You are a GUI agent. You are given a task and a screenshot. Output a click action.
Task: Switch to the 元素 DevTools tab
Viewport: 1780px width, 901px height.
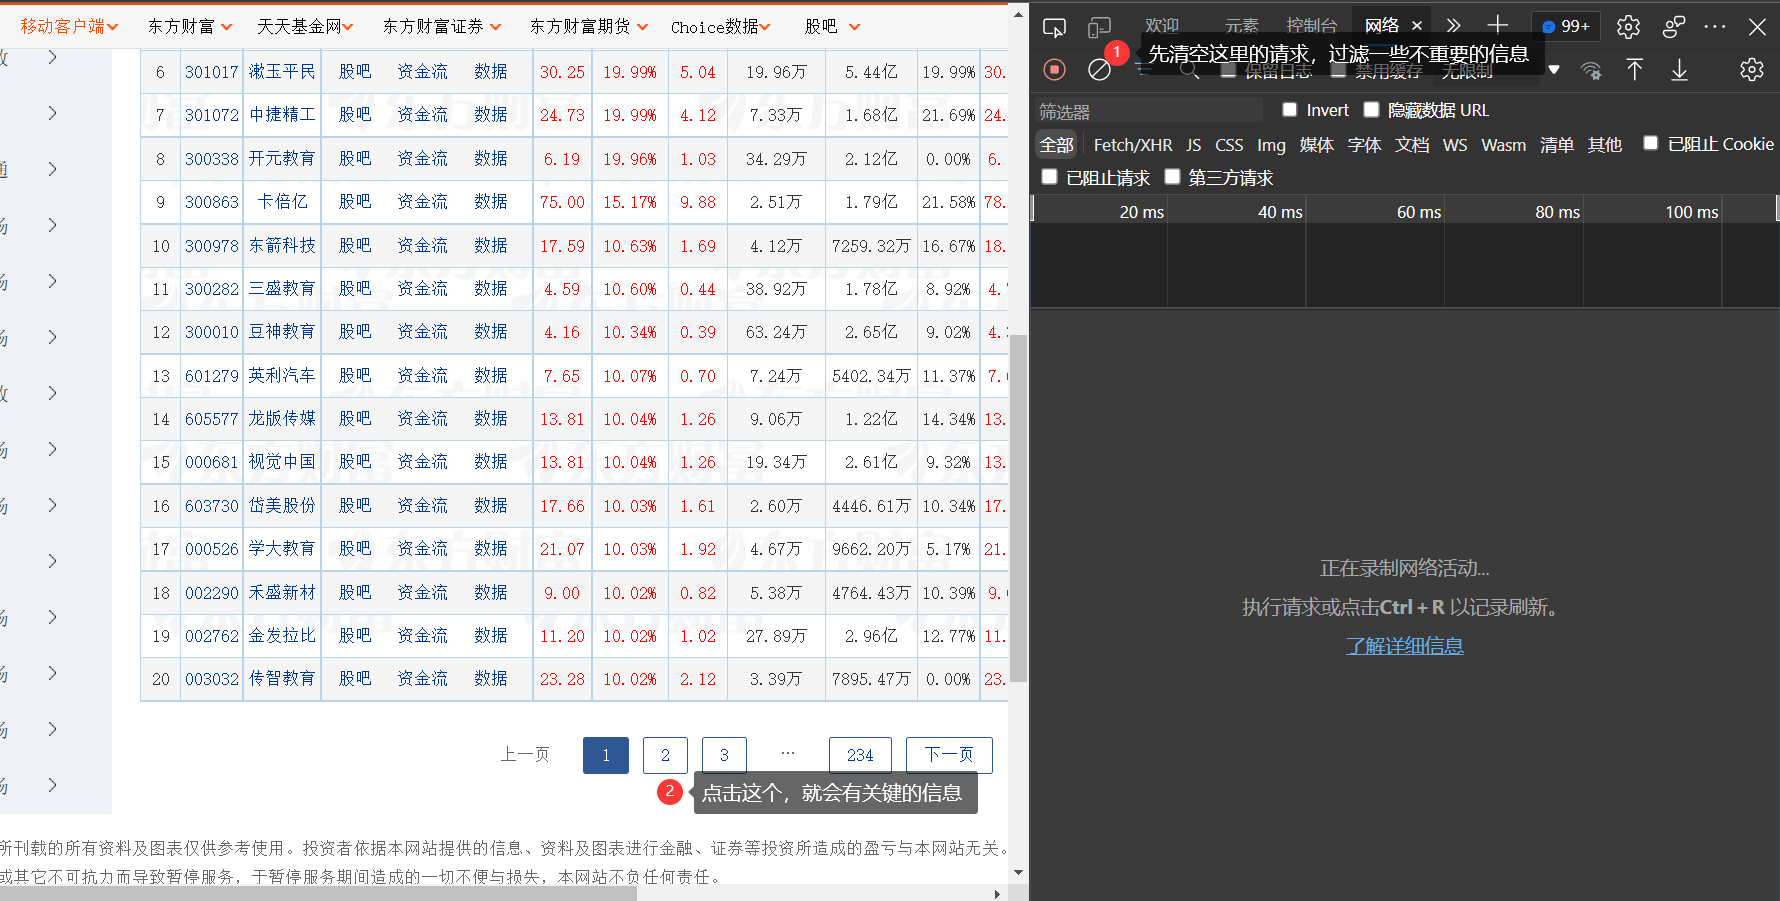pyautogui.click(x=1242, y=26)
